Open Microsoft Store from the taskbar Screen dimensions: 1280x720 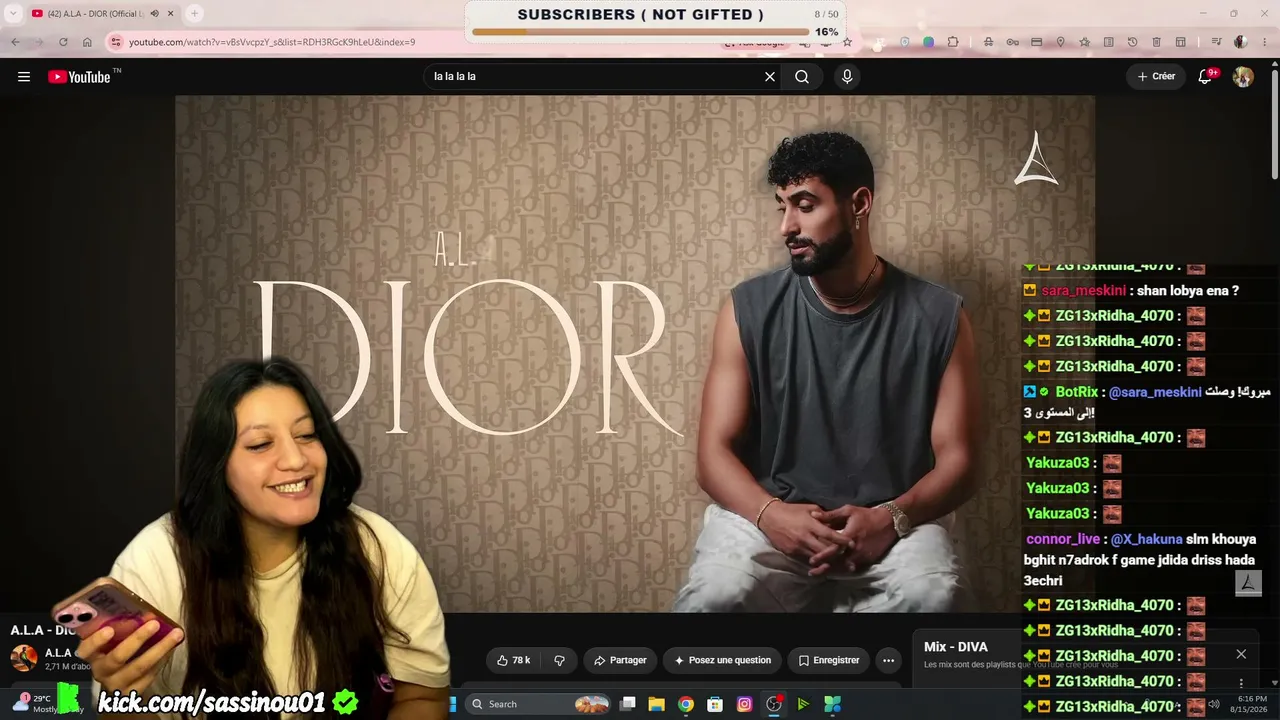[714, 704]
